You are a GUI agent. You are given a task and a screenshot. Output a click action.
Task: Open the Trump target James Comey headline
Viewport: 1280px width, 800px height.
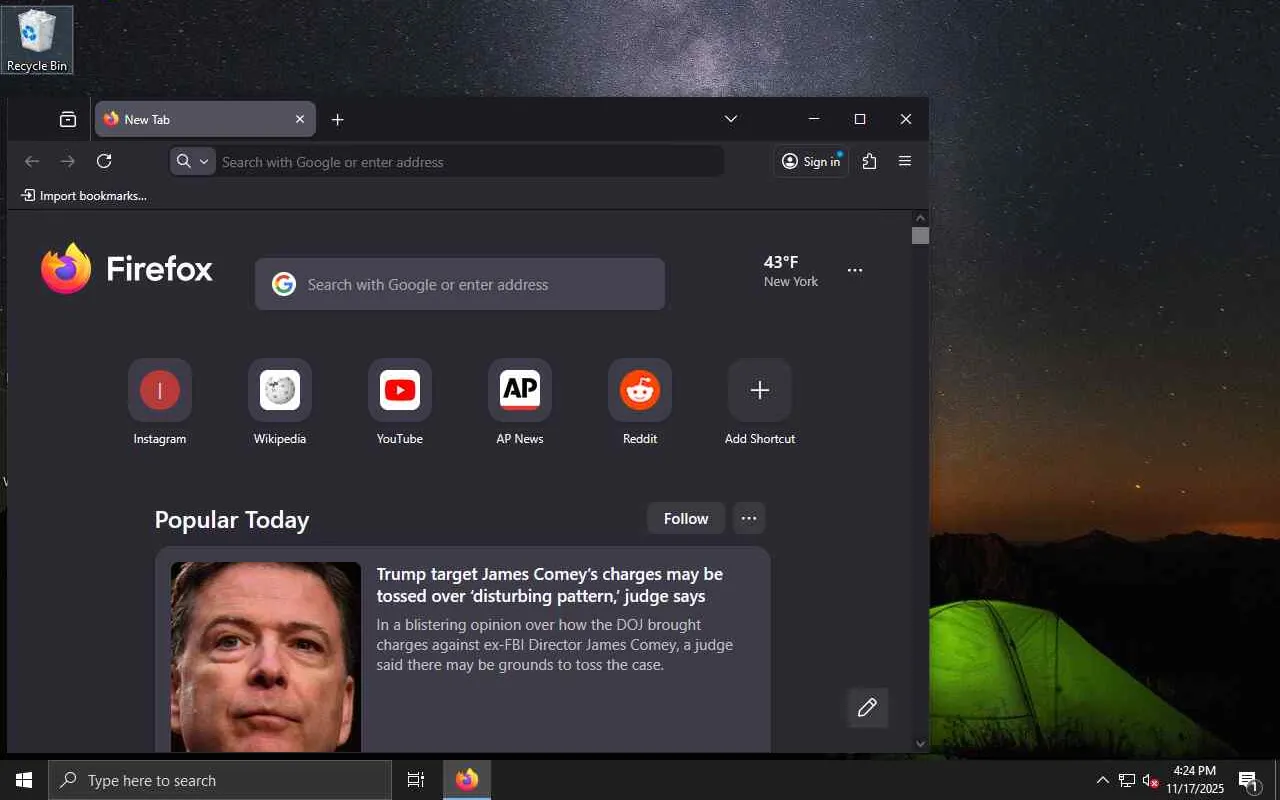550,585
